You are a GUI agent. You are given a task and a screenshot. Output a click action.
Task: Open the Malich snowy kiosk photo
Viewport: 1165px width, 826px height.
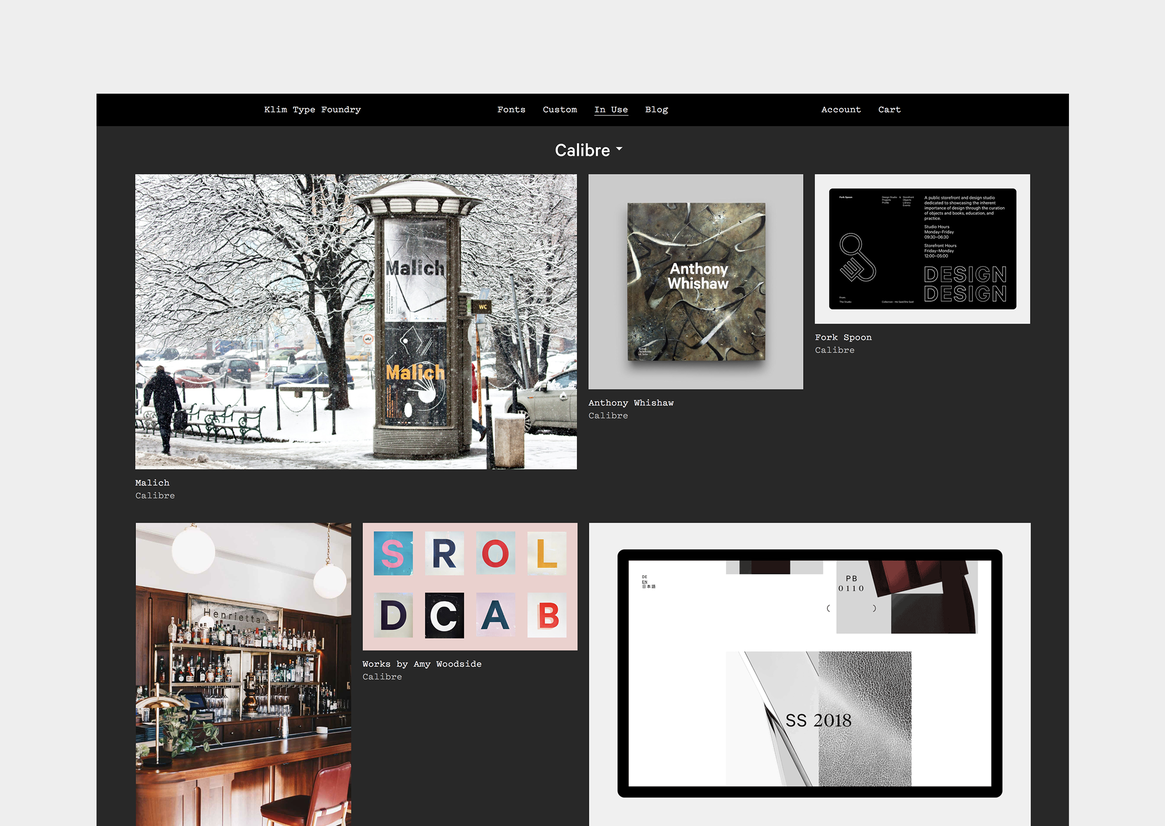pos(356,322)
